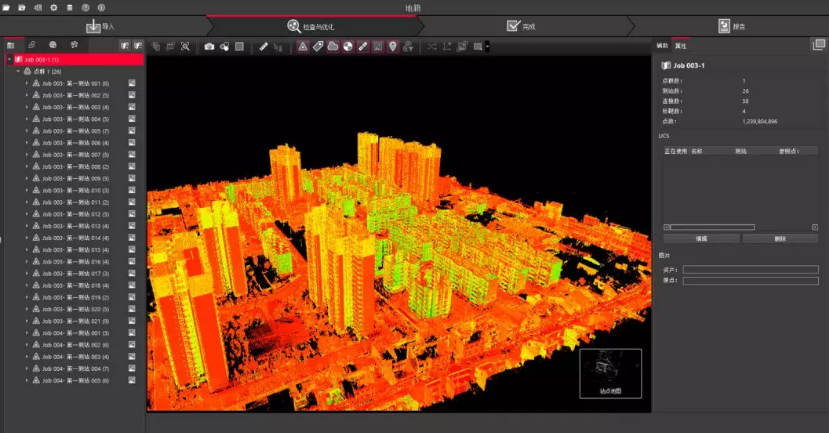Collapse the Job 003-1 root tree node
Image resolution: width=829 pixels, height=433 pixels.
[x=9, y=60]
